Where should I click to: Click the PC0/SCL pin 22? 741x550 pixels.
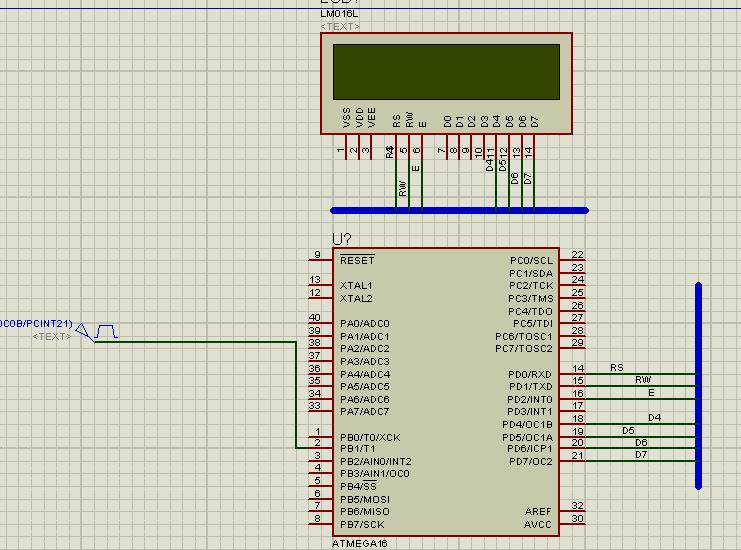coord(572,261)
